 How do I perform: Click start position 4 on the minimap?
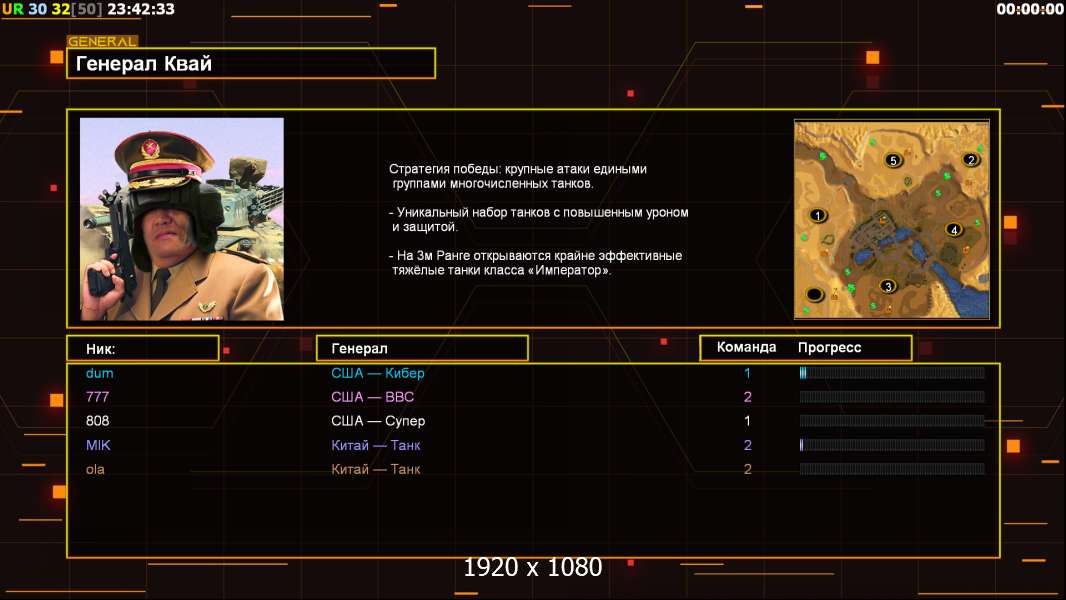tap(954, 229)
